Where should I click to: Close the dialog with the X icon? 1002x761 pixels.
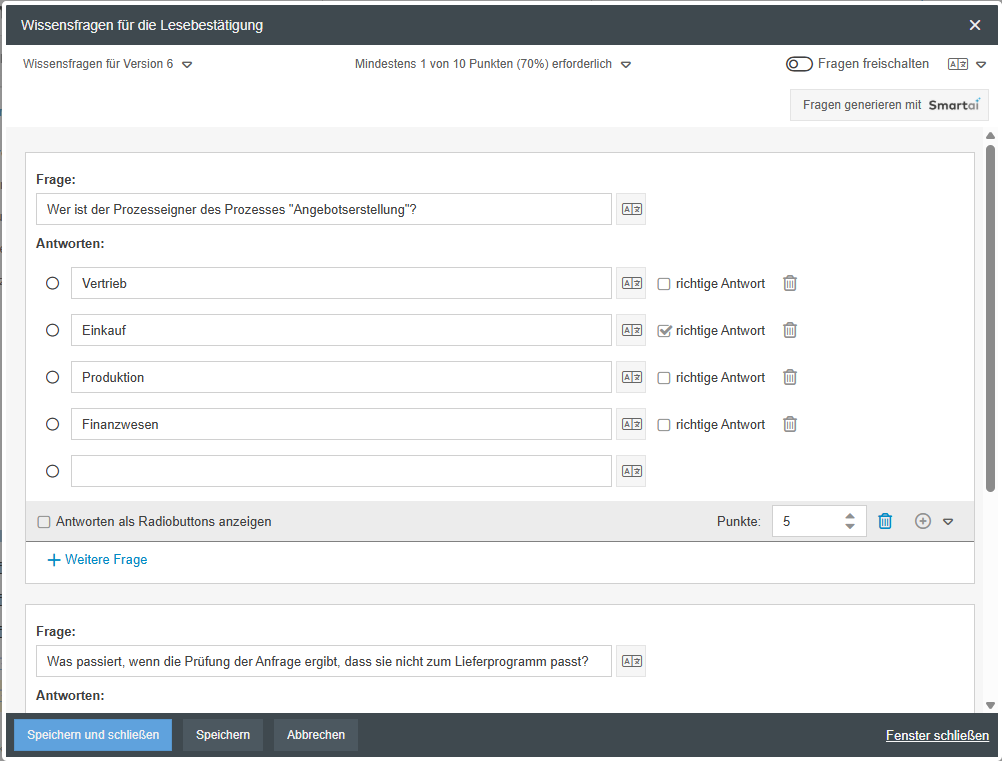[975, 25]
